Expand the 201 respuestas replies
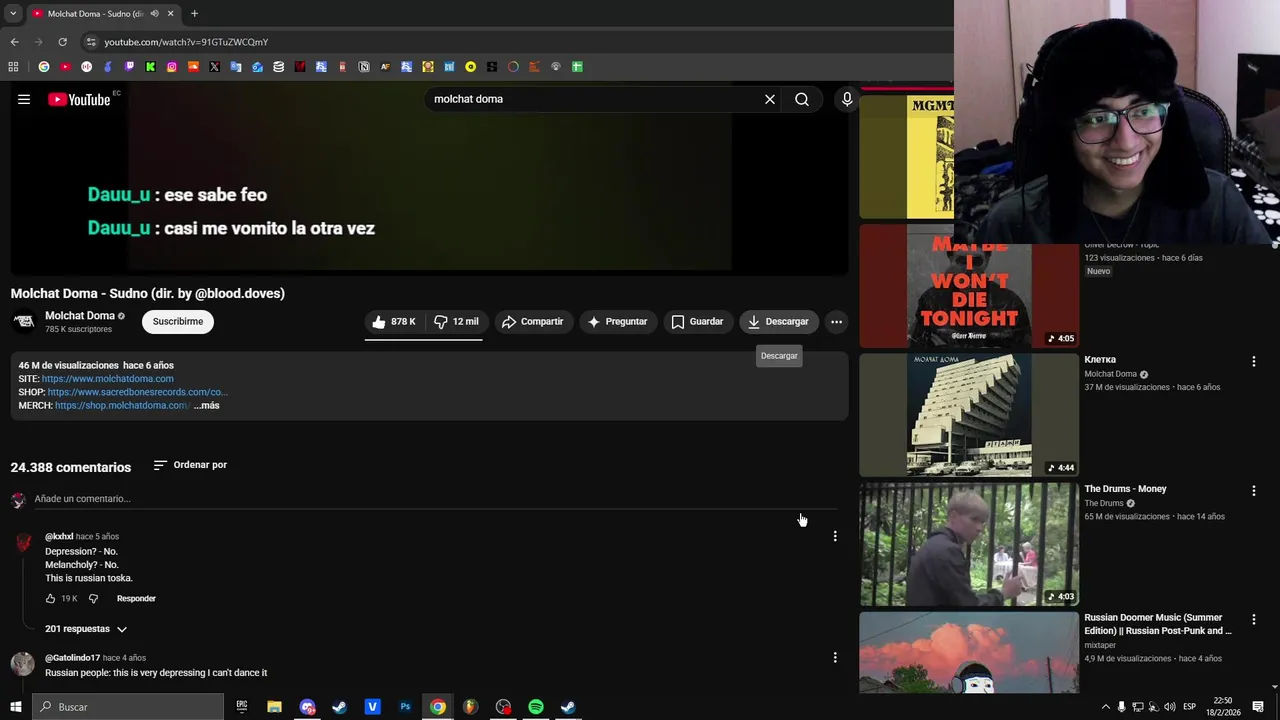1280x720 pixels. [x=86, y=629]
